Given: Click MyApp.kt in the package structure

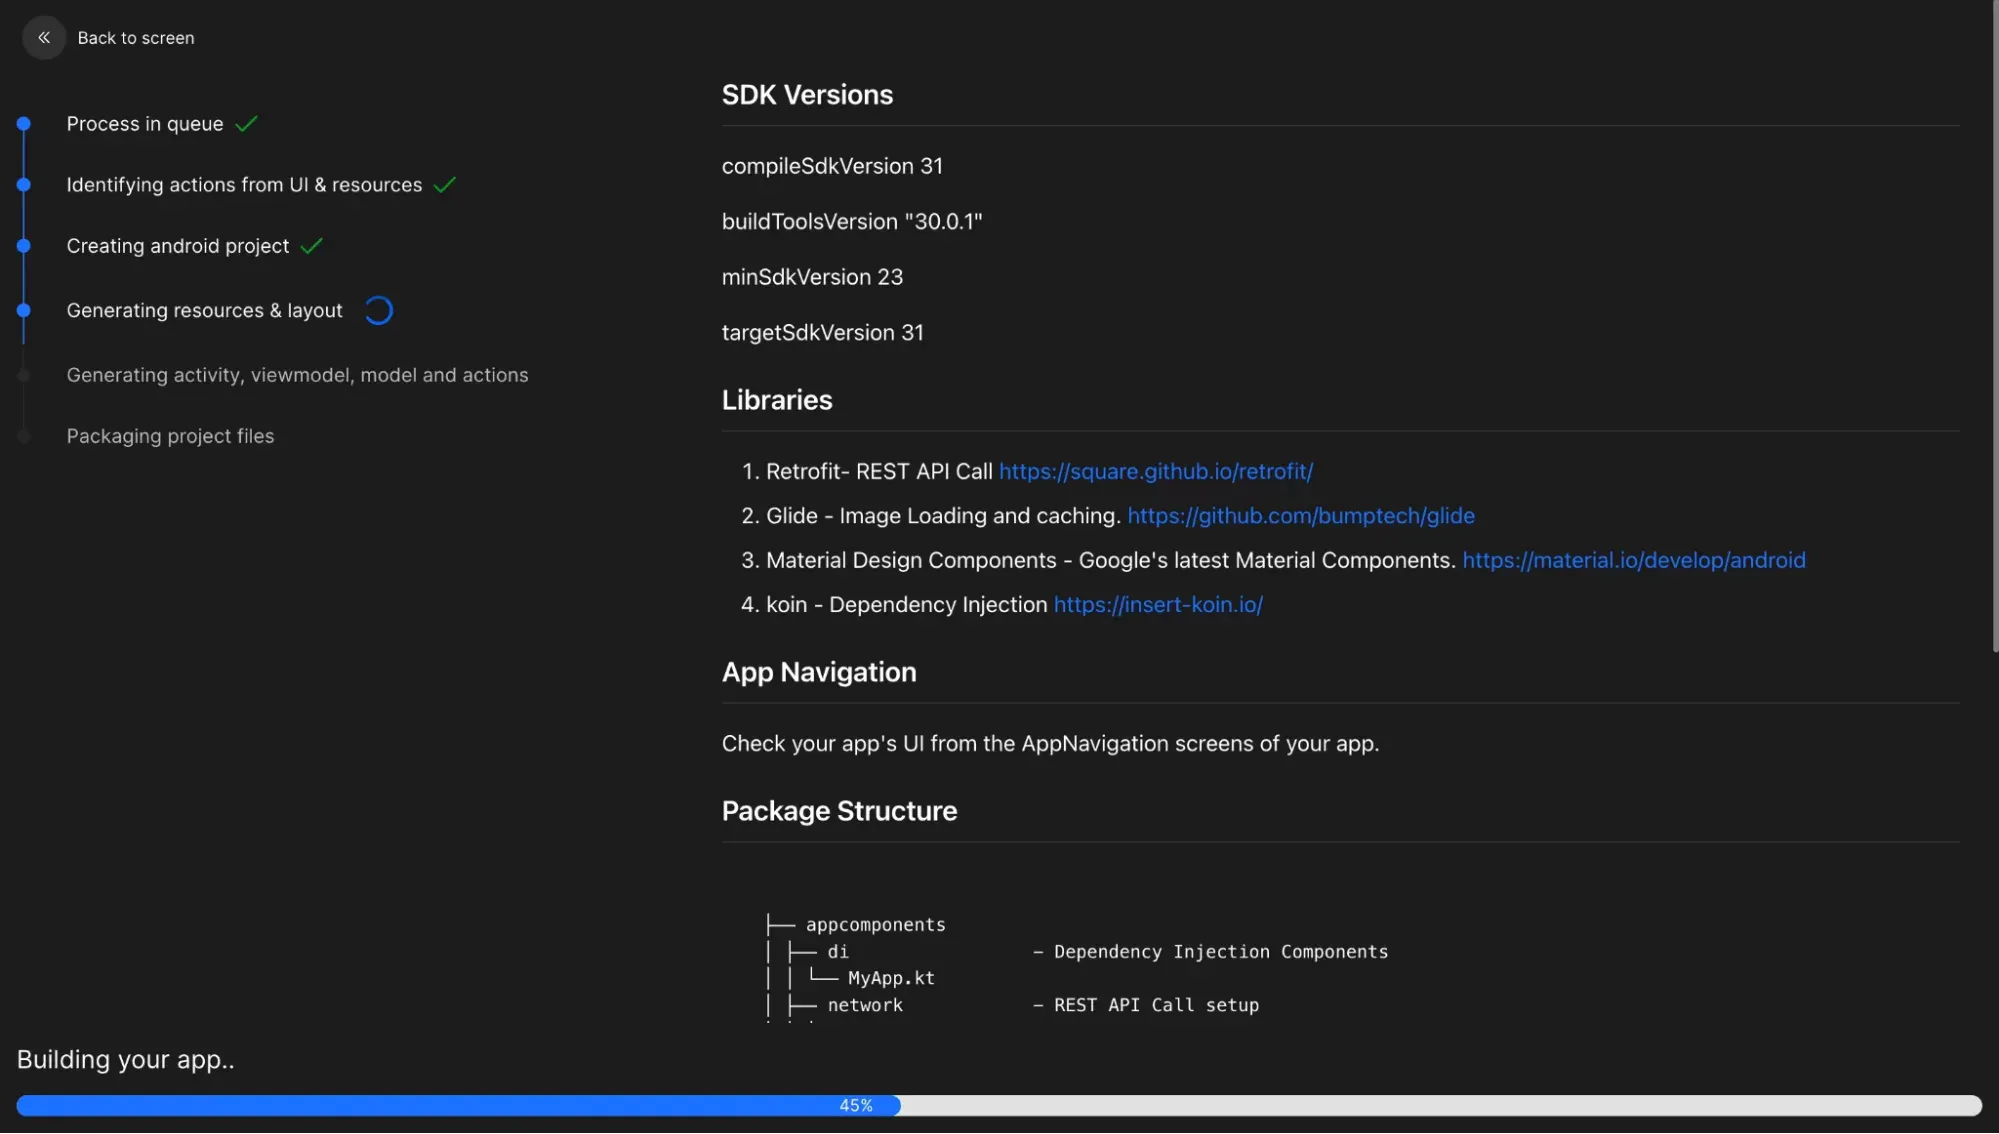Looking at the screenshot, I should (890, 978).
